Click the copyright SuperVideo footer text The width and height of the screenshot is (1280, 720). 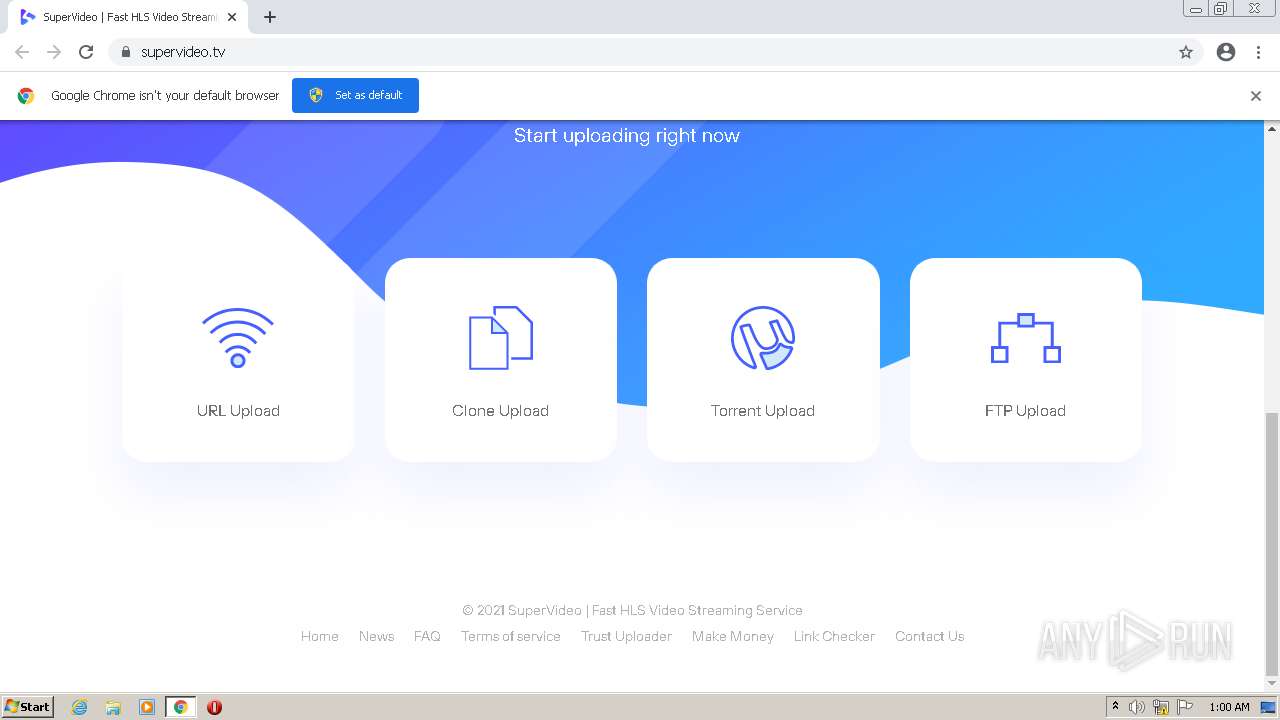click(x=632, y=610)
